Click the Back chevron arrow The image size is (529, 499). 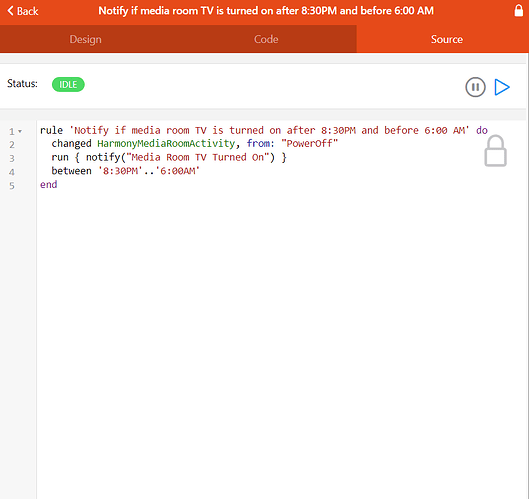10,11
